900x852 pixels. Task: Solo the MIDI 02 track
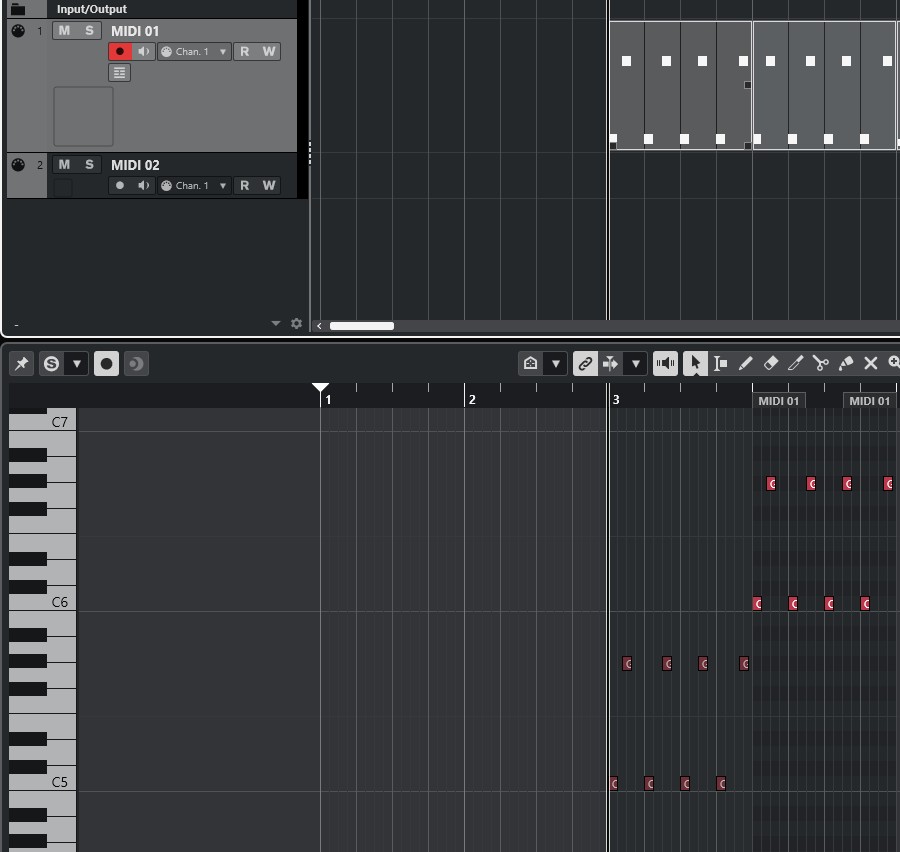click(89, 165)
